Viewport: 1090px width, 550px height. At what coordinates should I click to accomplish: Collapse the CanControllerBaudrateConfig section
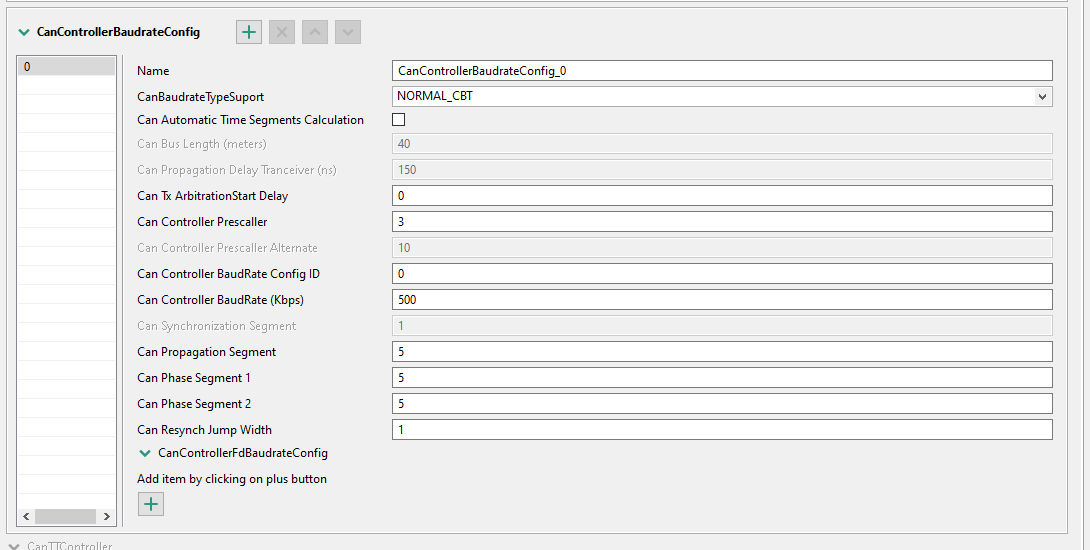[x=24, y=32]
